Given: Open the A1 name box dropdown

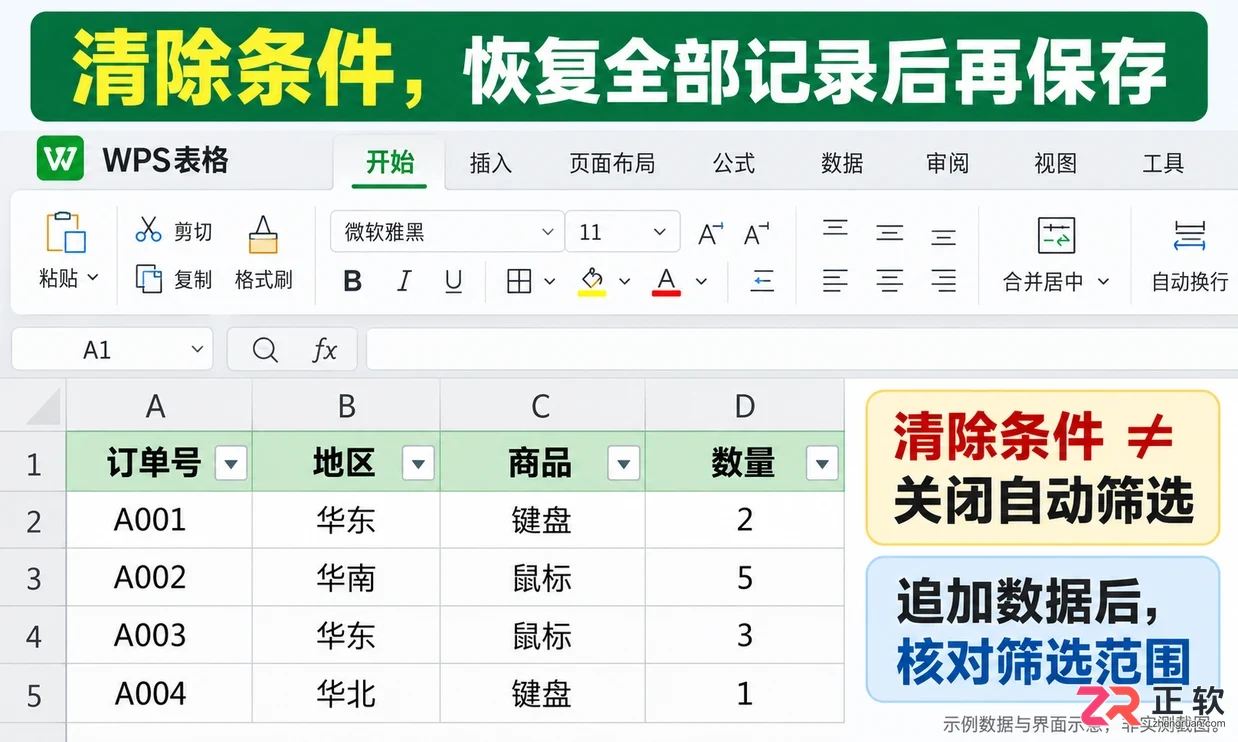Looking at the screenshot, I should pyautogui.click(x=196, y=350).
